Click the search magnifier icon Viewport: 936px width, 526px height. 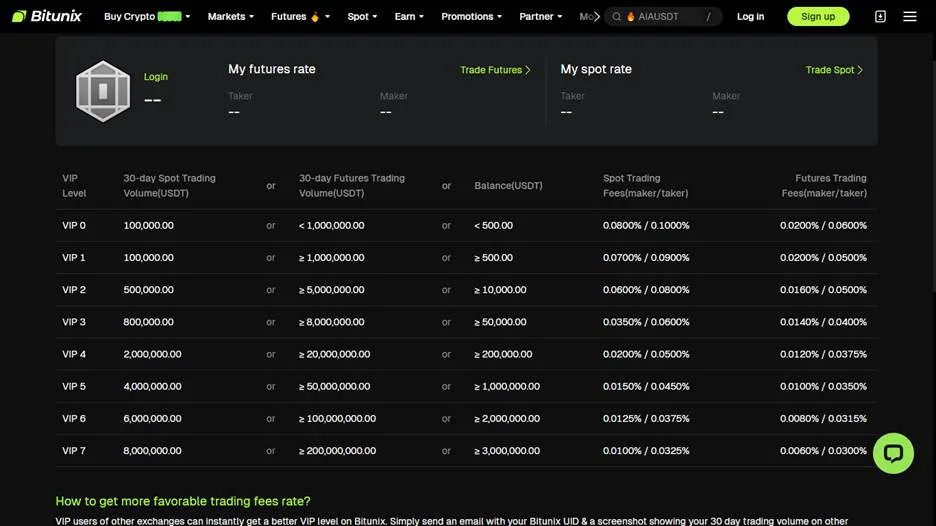point(617,17)
